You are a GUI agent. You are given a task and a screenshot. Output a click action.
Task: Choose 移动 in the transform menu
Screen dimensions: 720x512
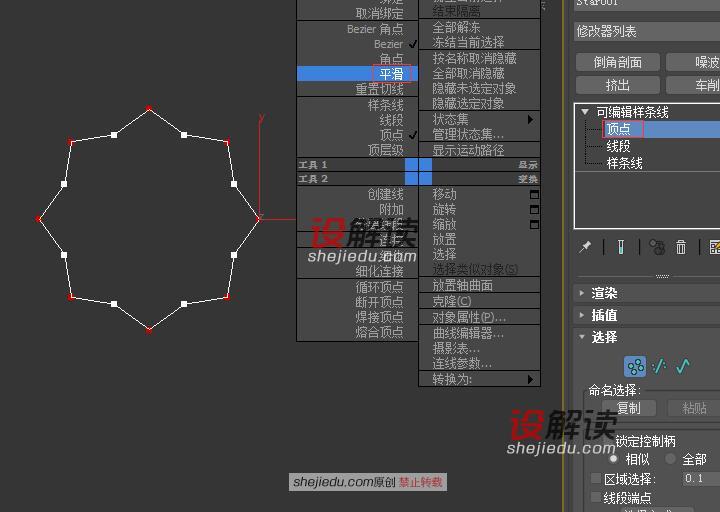(444, 194)
